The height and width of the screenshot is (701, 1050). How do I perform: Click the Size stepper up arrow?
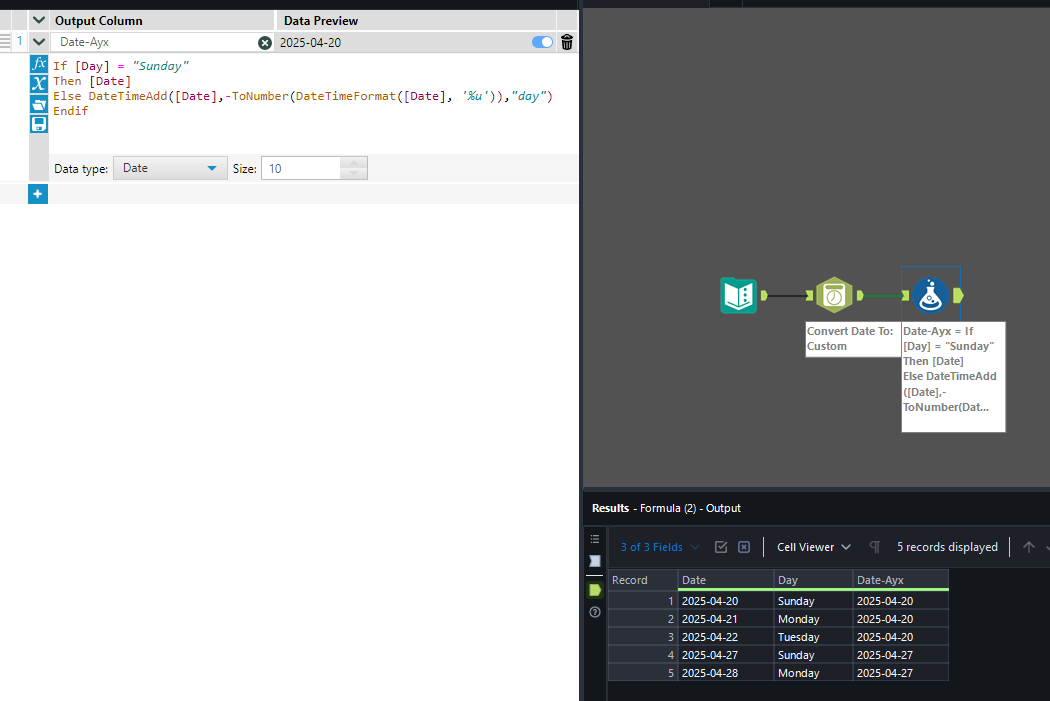tap(352, 163)
